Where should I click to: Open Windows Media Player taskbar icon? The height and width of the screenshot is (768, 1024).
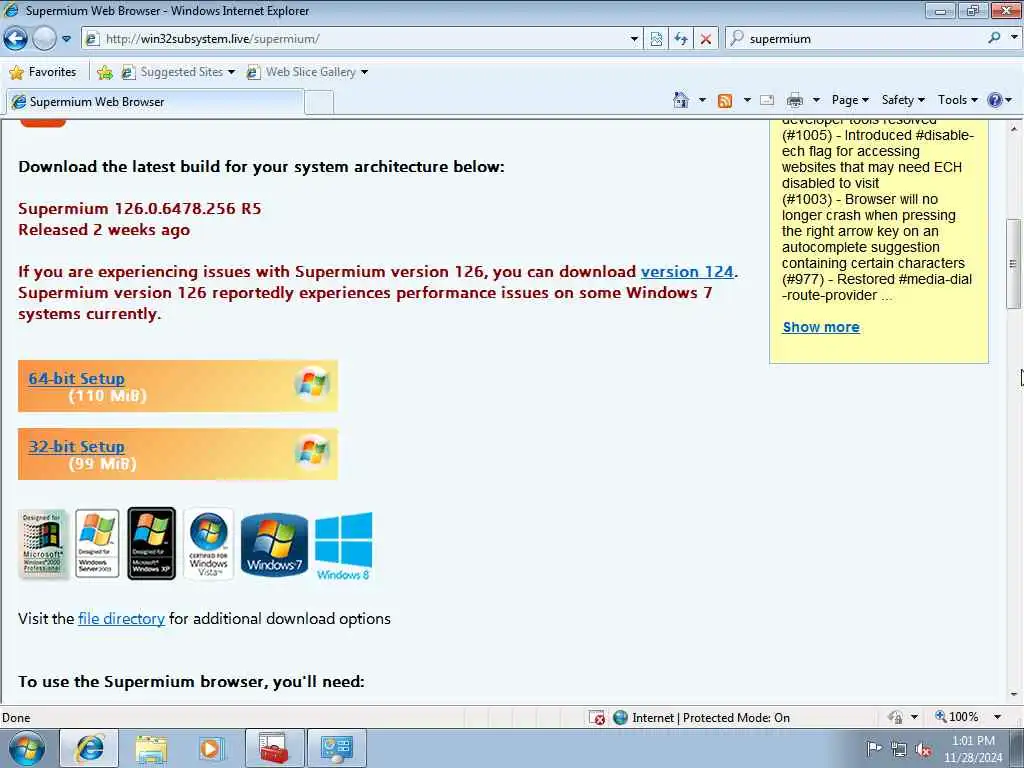(211, 748)
